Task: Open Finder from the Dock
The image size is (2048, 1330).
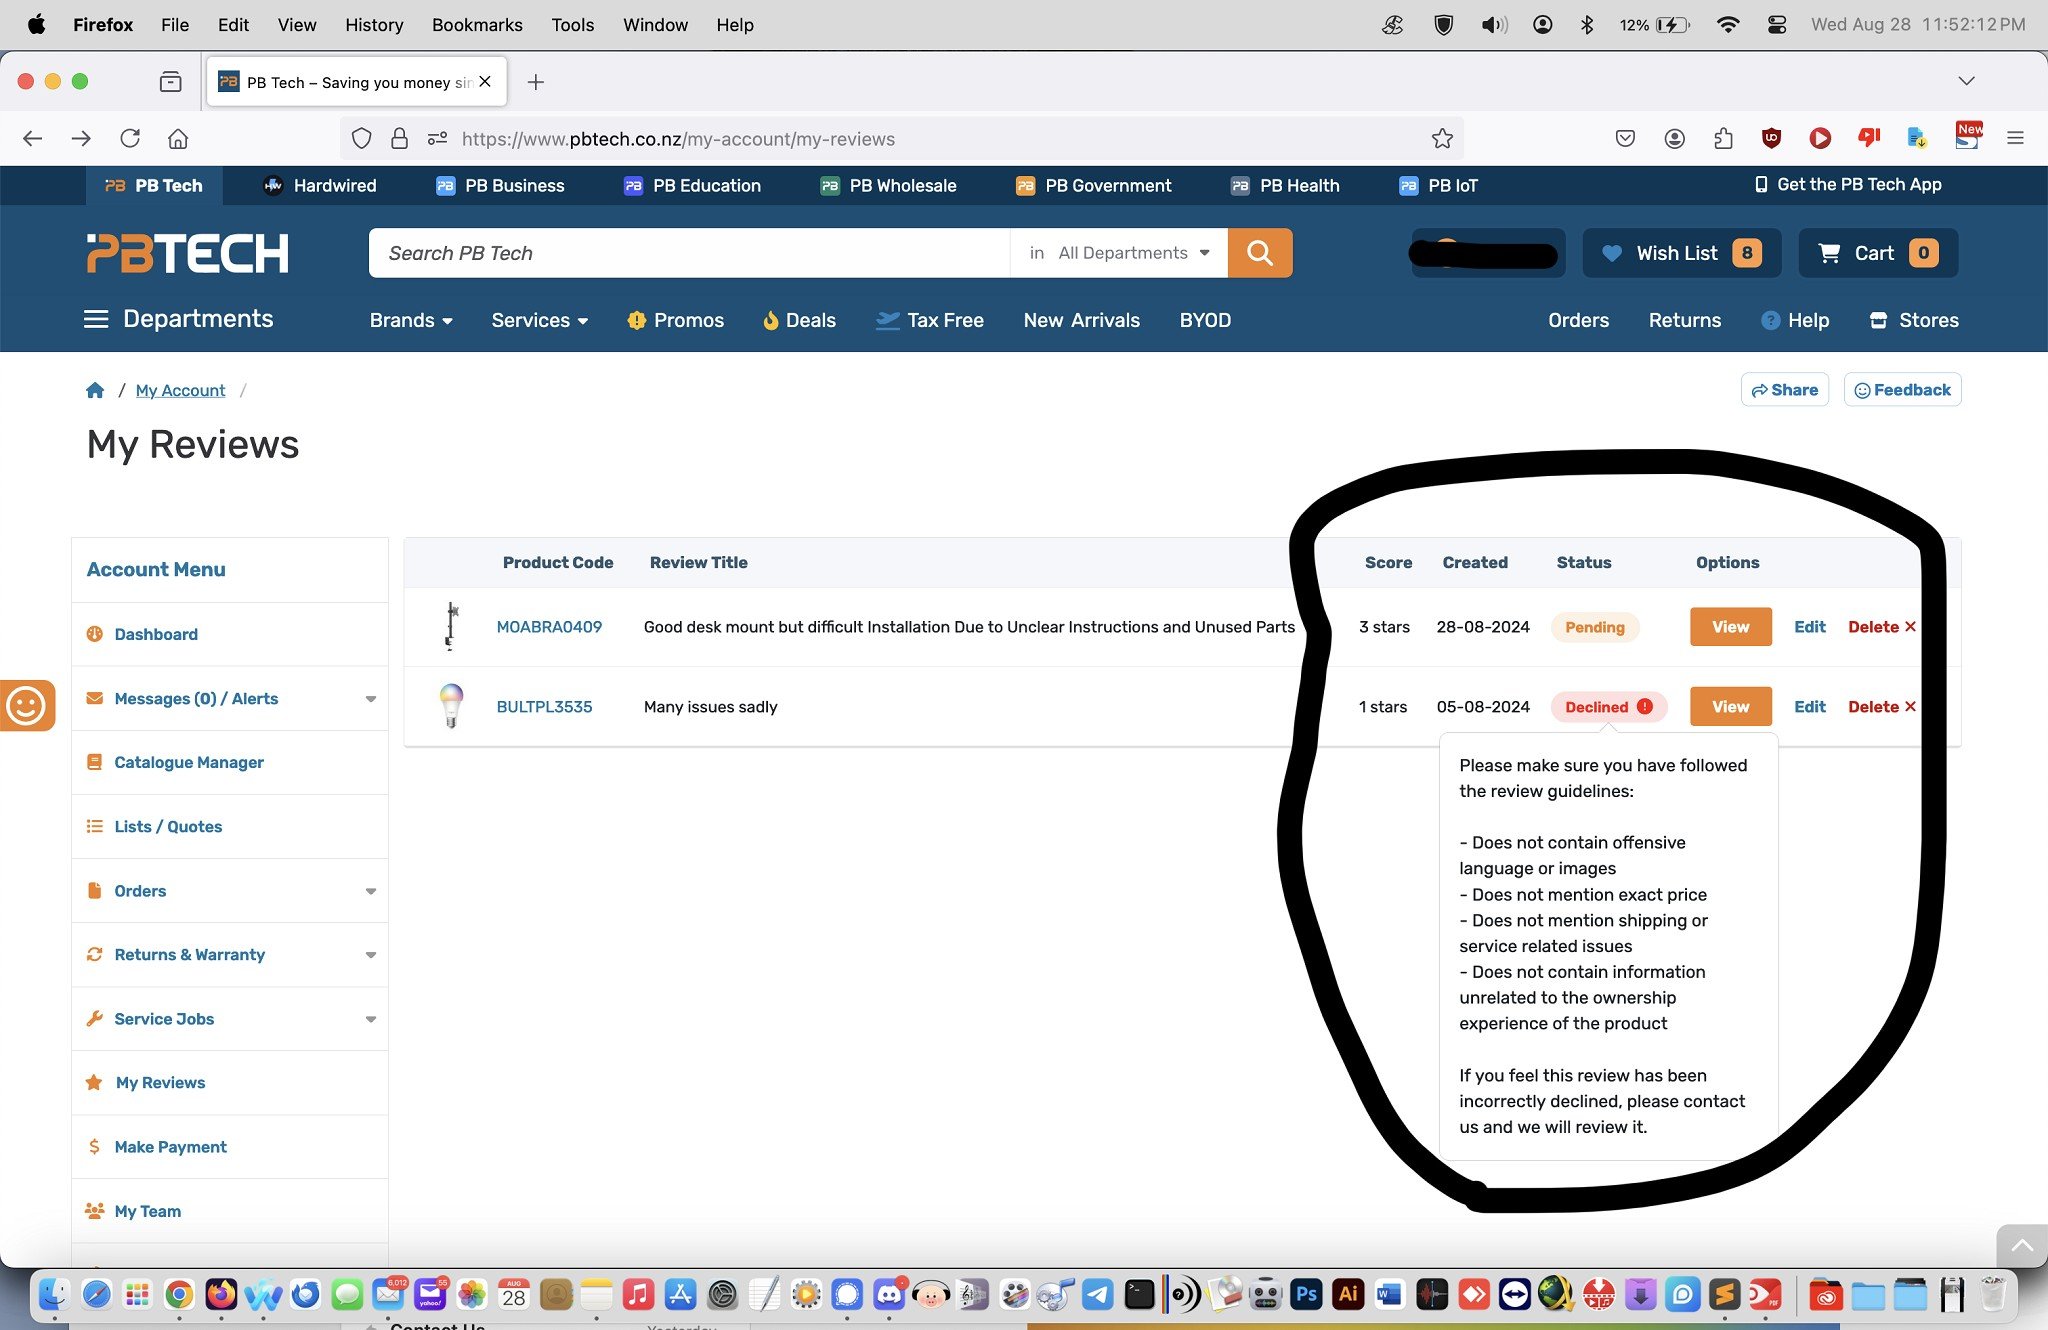Action: click(54, 1295)
